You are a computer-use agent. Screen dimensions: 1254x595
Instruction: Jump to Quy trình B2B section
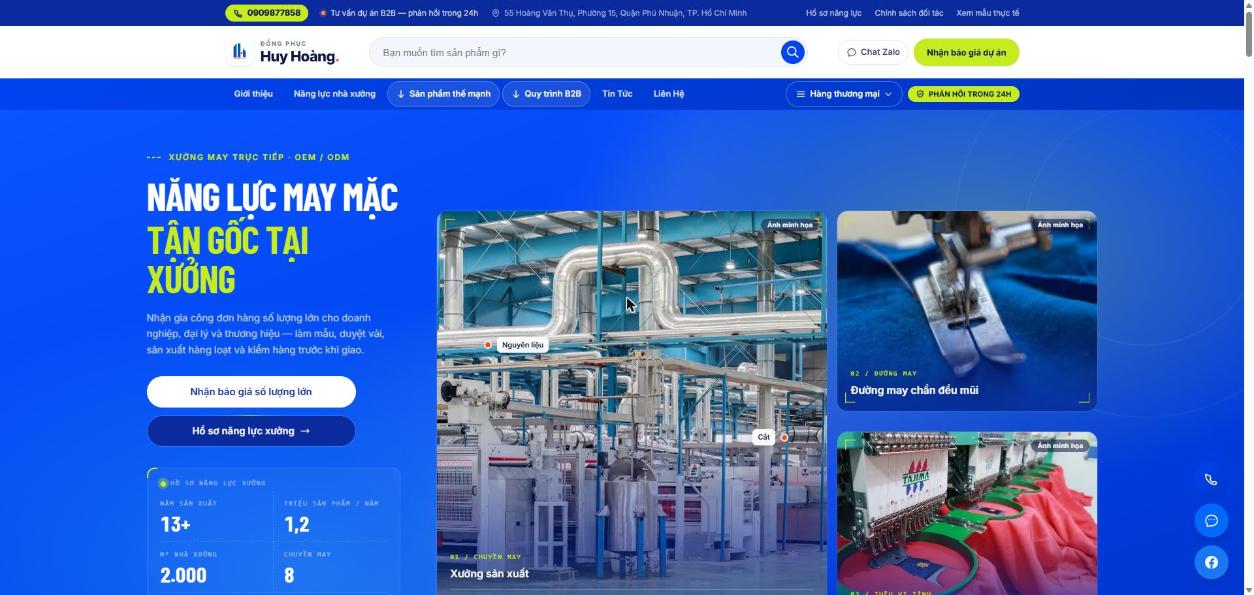tap(546, 94)
